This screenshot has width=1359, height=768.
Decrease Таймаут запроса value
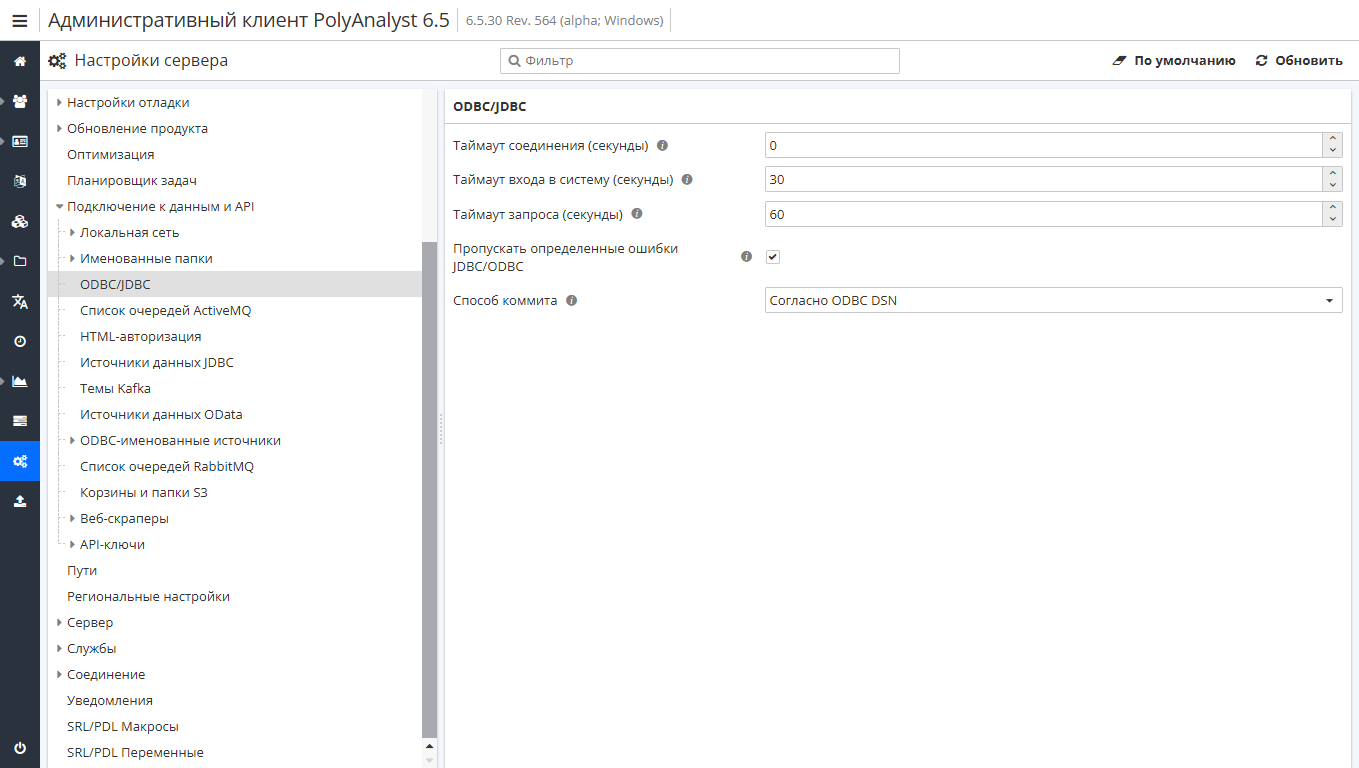coord(1332,220)
